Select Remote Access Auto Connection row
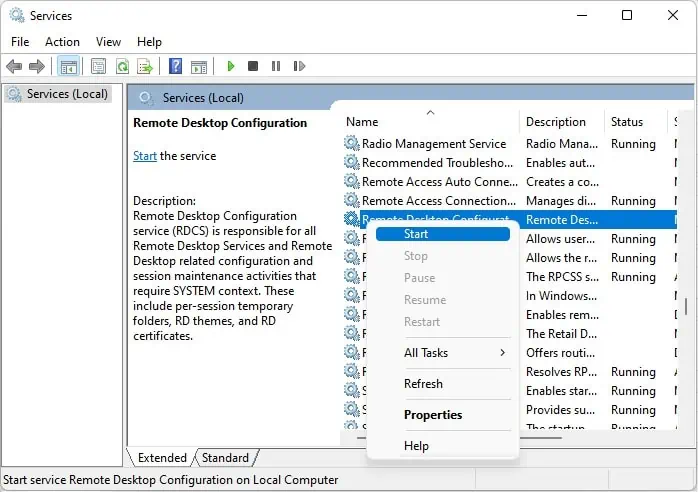This screenshot has height=492, width=698. [x=510, y=182]
